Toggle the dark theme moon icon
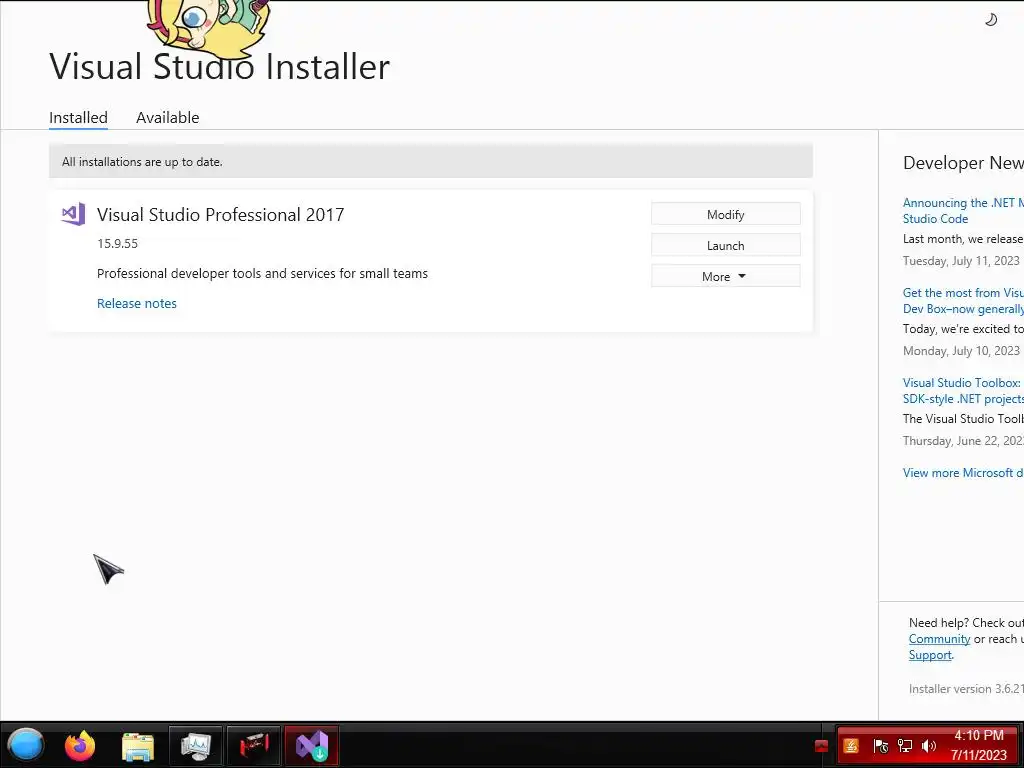 991,20
